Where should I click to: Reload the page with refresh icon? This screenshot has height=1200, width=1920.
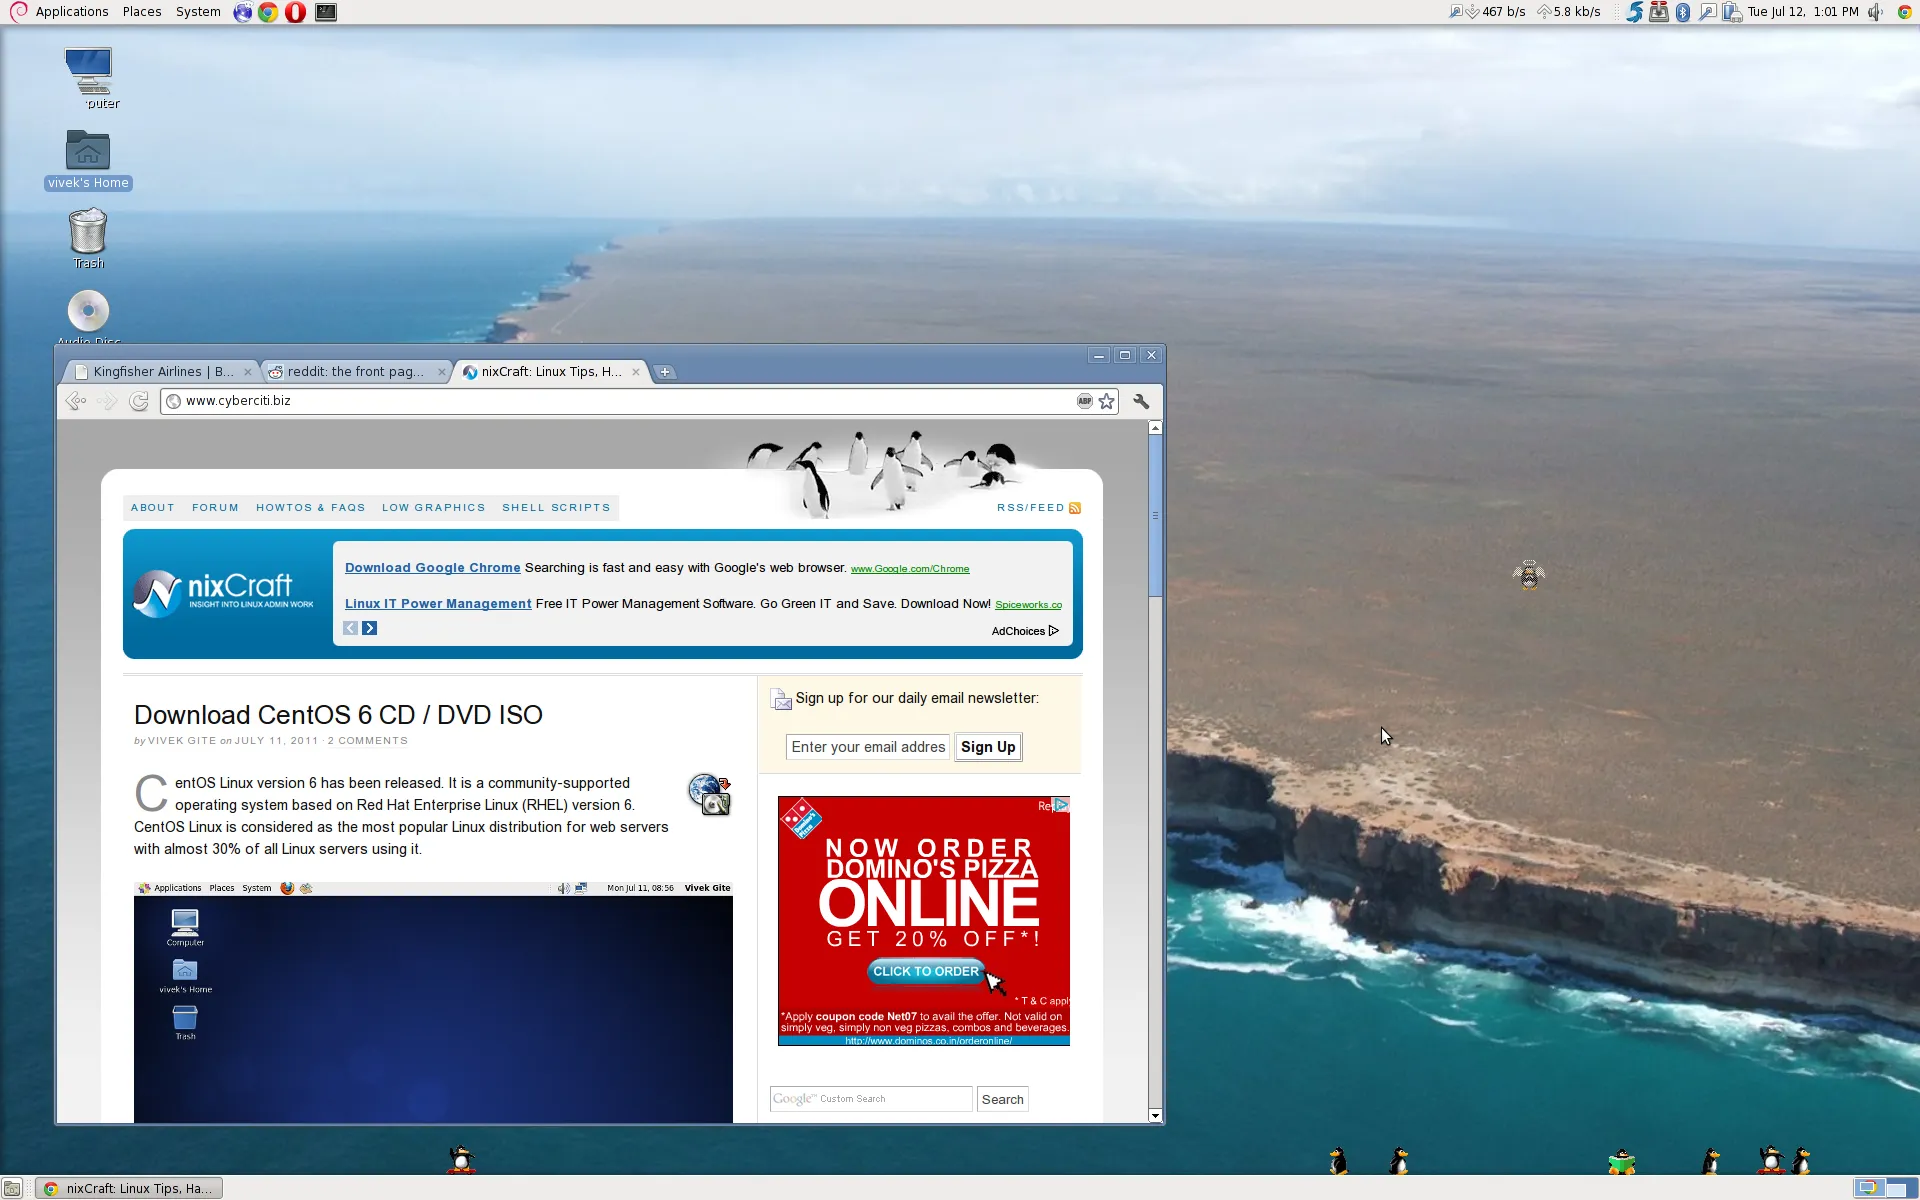click(139, 401)
